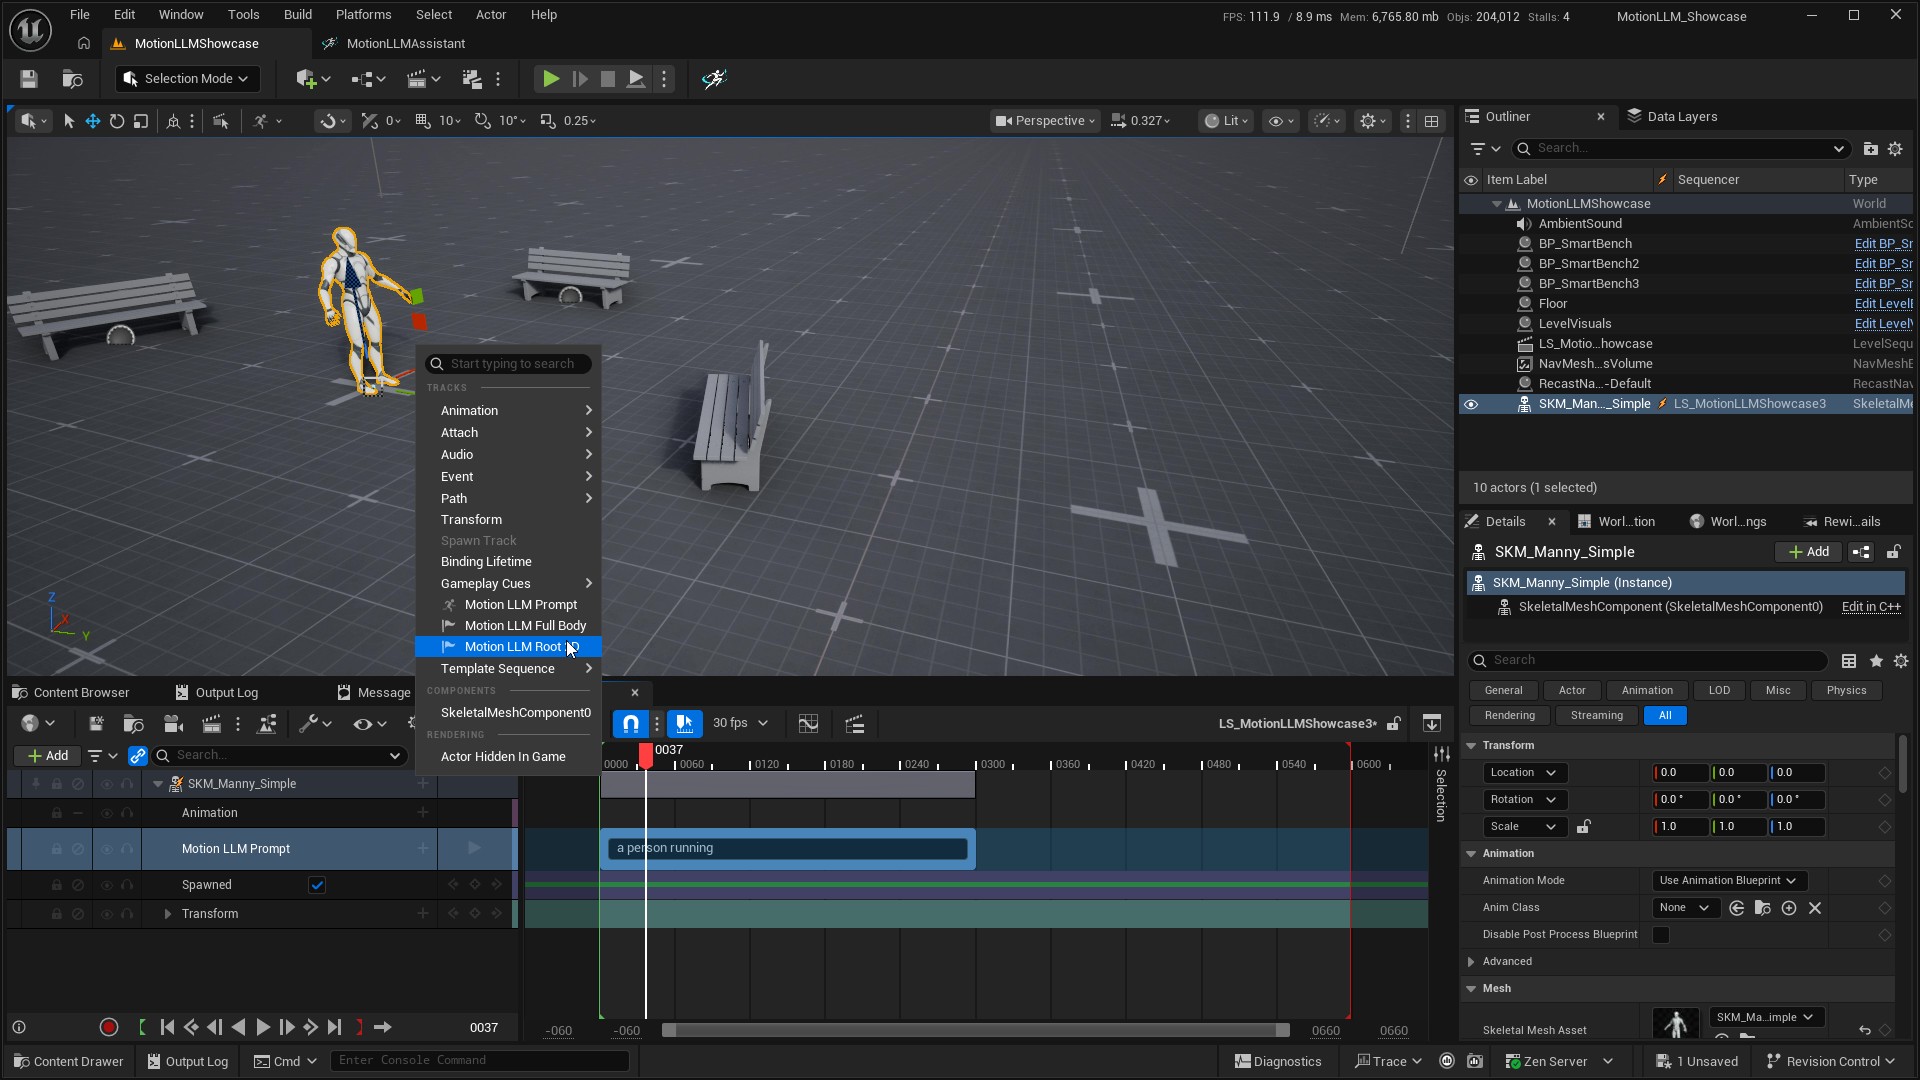Image resolution: width=1920 pixels, height=1080 pixels.
Task: Click the Sequencer horizontal range scrollbar
Action: coord(975,1031)
